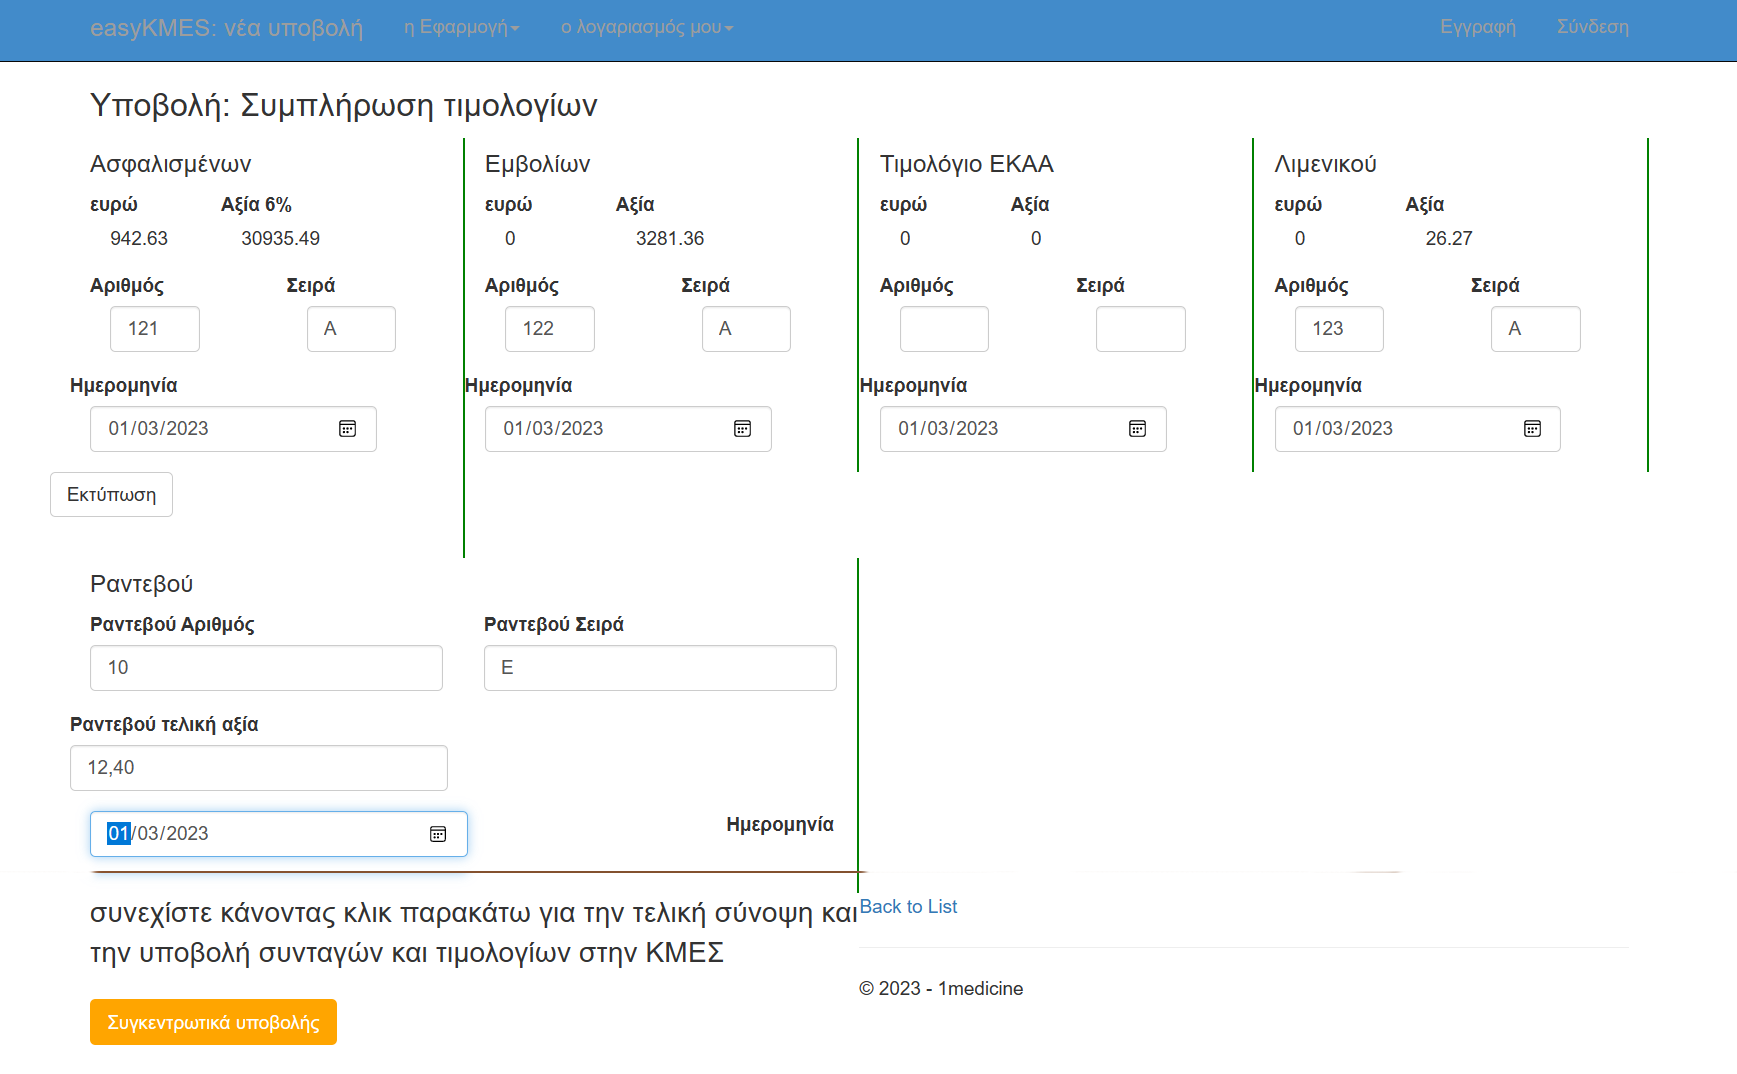Open calendar picker in Ασφαλισμένων date field
This screenshot has width=1737, height=1074.
click(x=347, y=429)
